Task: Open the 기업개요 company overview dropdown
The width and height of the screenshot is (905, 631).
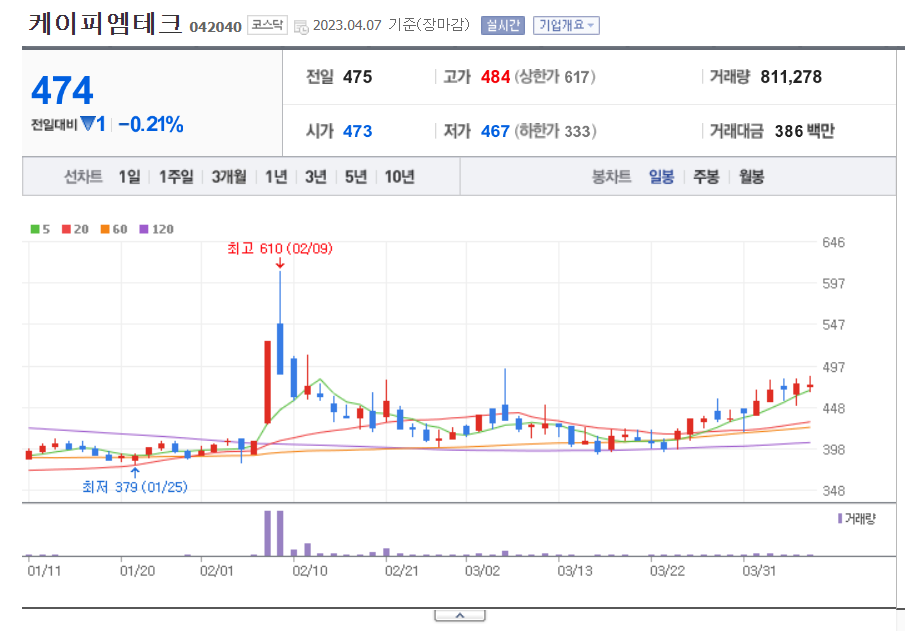Action: (566, 25)
